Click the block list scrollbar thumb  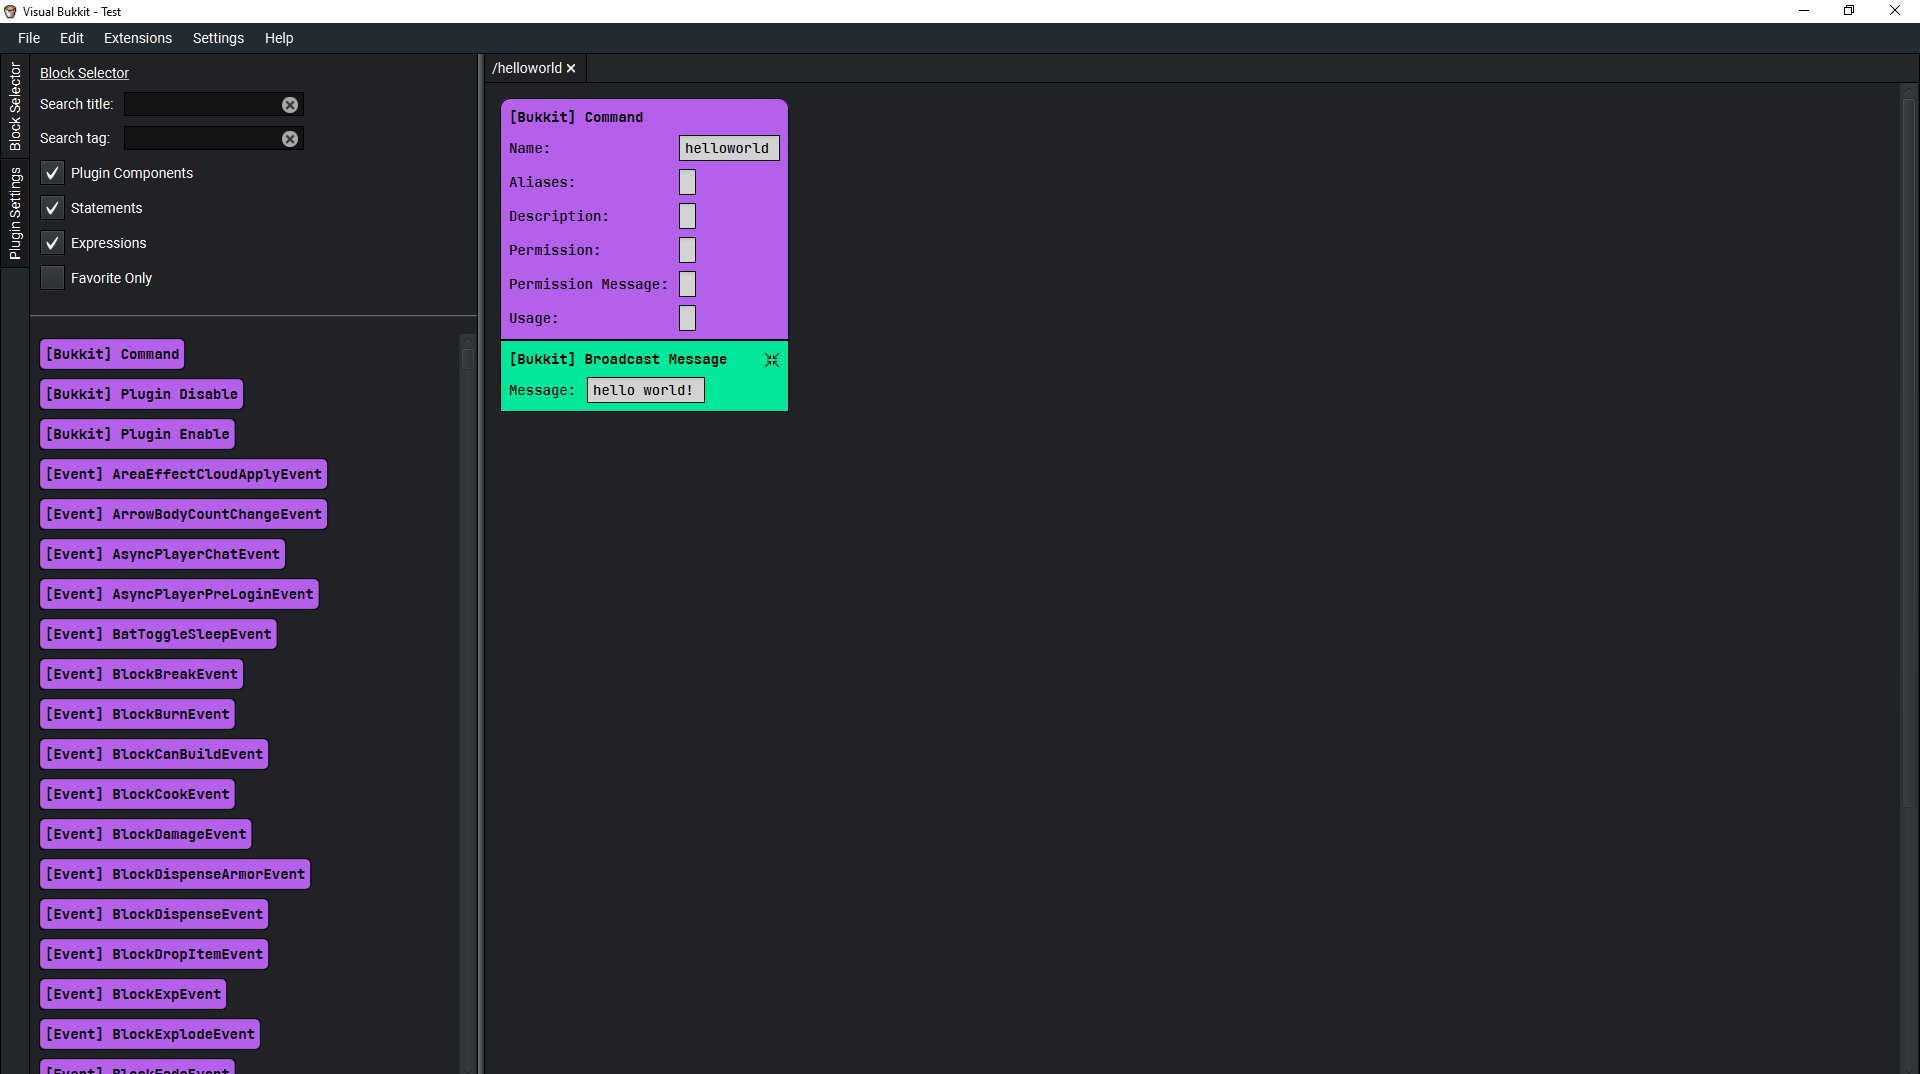tap(467, 359)
